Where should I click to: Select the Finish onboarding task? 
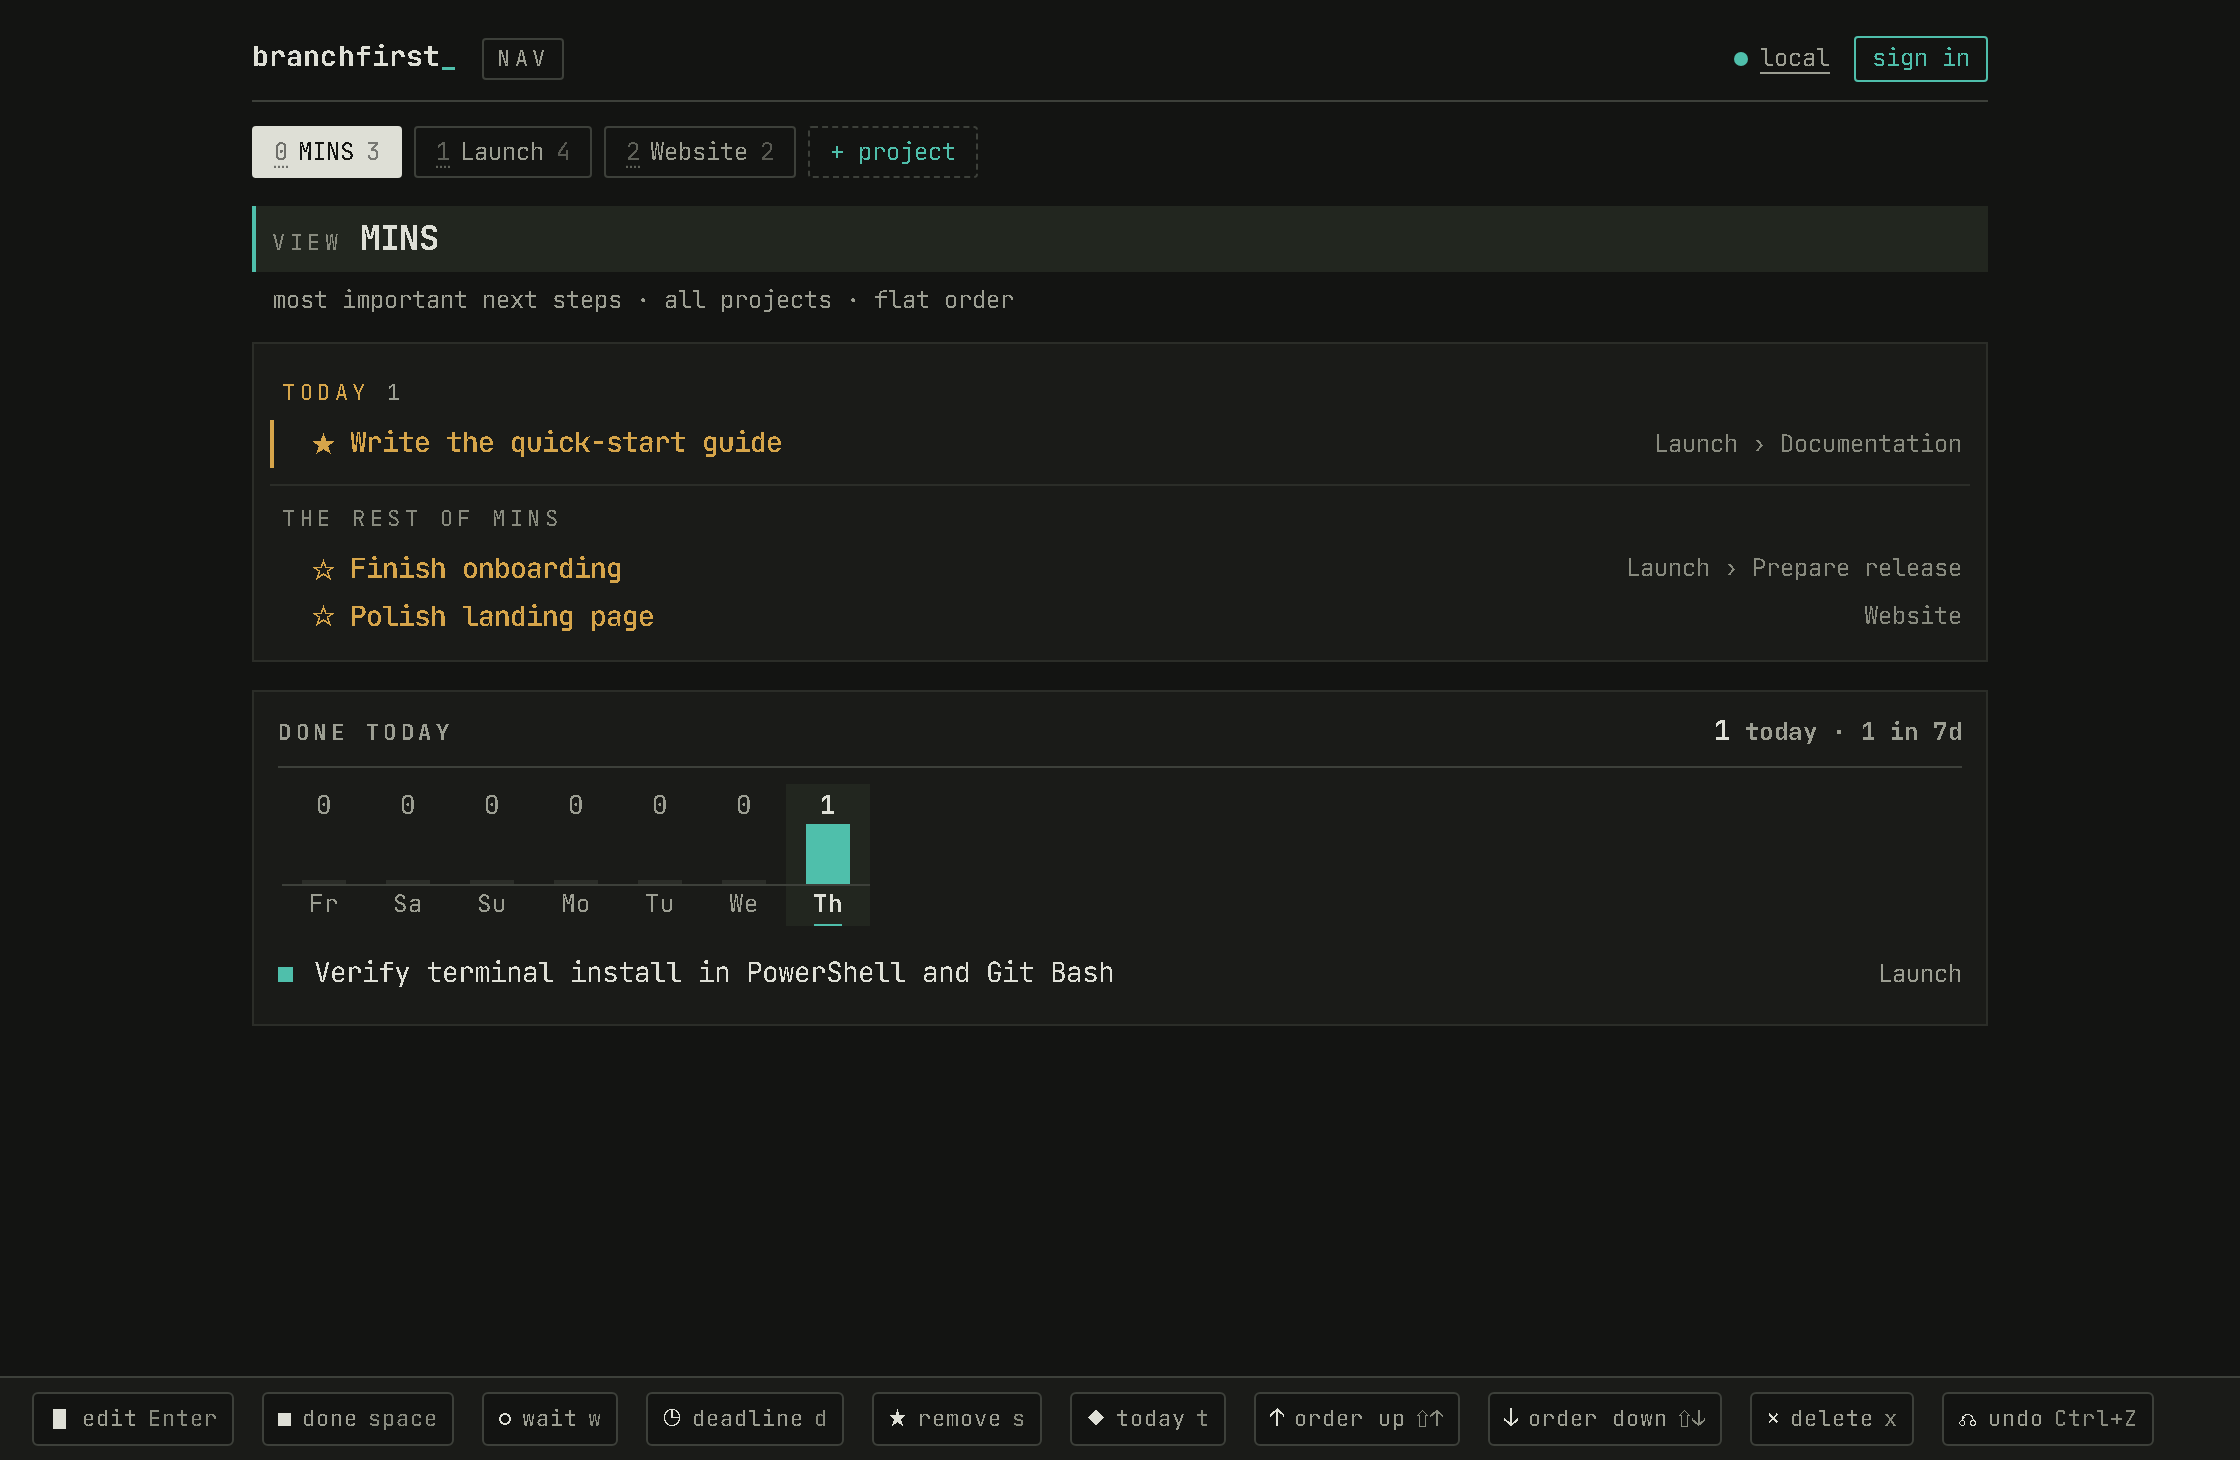(1120, 569)
